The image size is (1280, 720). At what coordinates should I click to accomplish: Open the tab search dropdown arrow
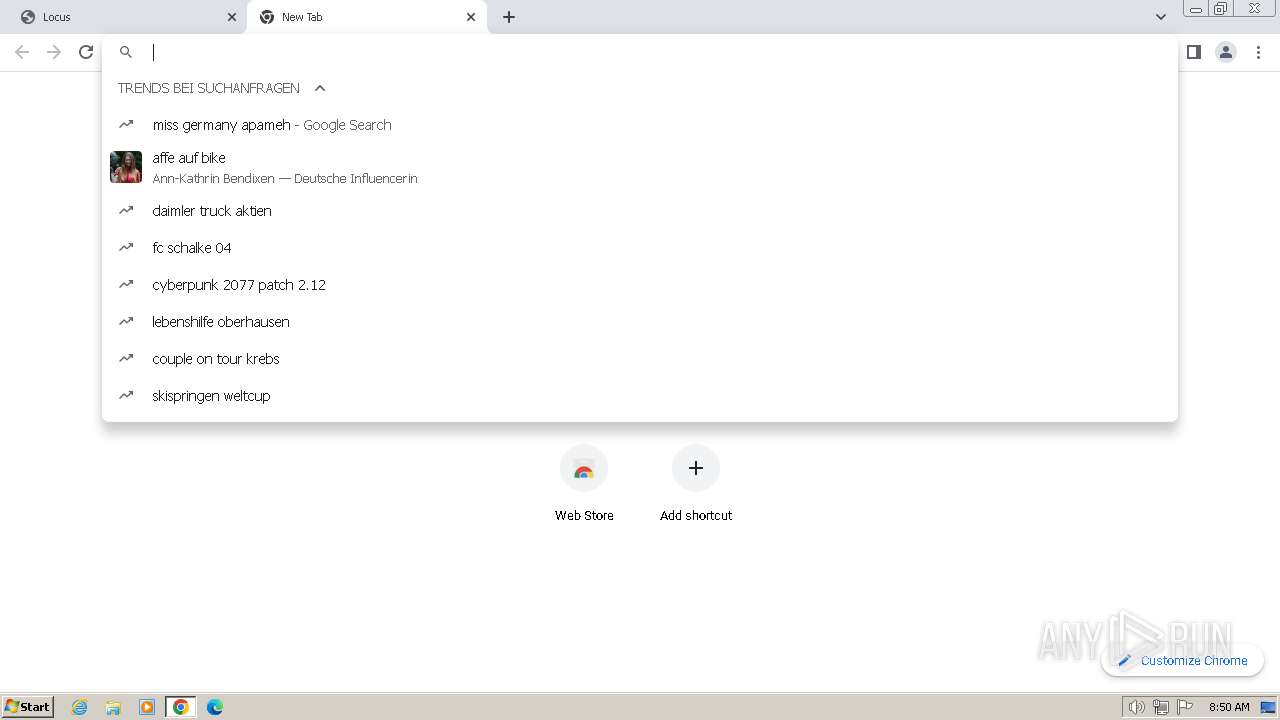pyautogui.click(x=1161, y=17)
